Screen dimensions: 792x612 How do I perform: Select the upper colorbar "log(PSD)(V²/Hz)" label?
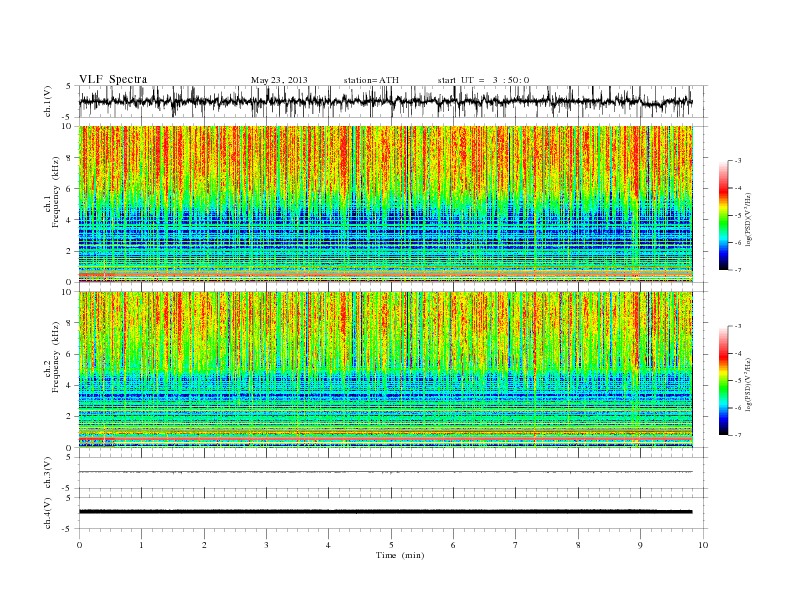(748, 218)
